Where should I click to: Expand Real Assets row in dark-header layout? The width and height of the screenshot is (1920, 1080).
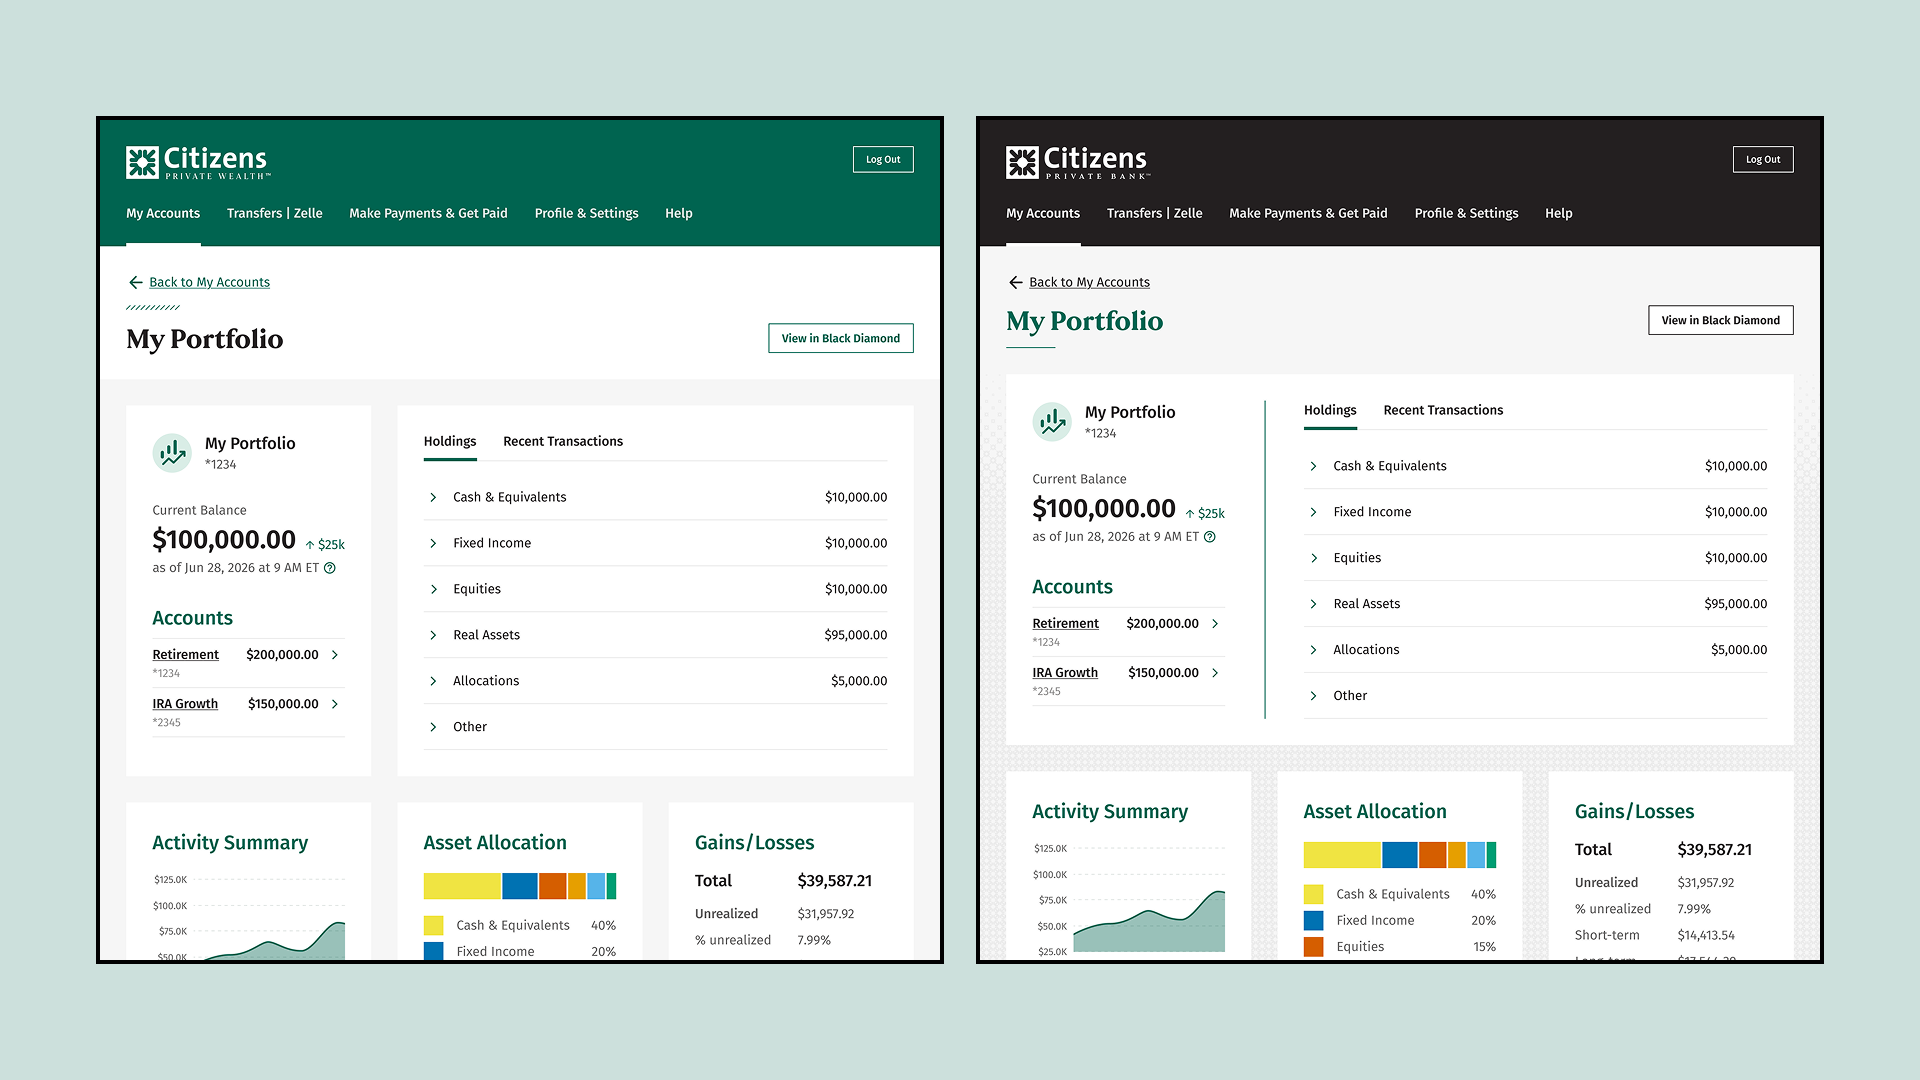[x=1313, y=604]
